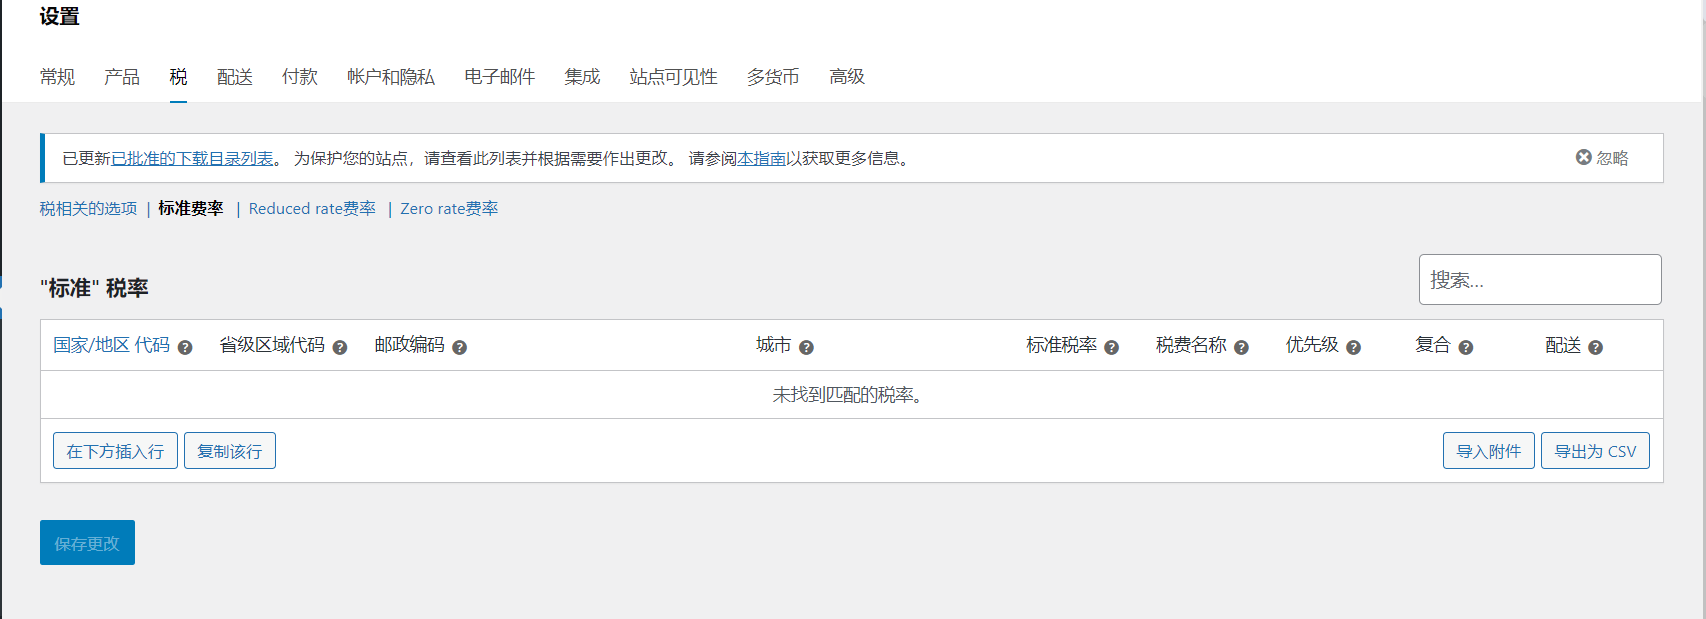
Task: Go to 税相关的选项 section
Action: click(x=88, y=209)
